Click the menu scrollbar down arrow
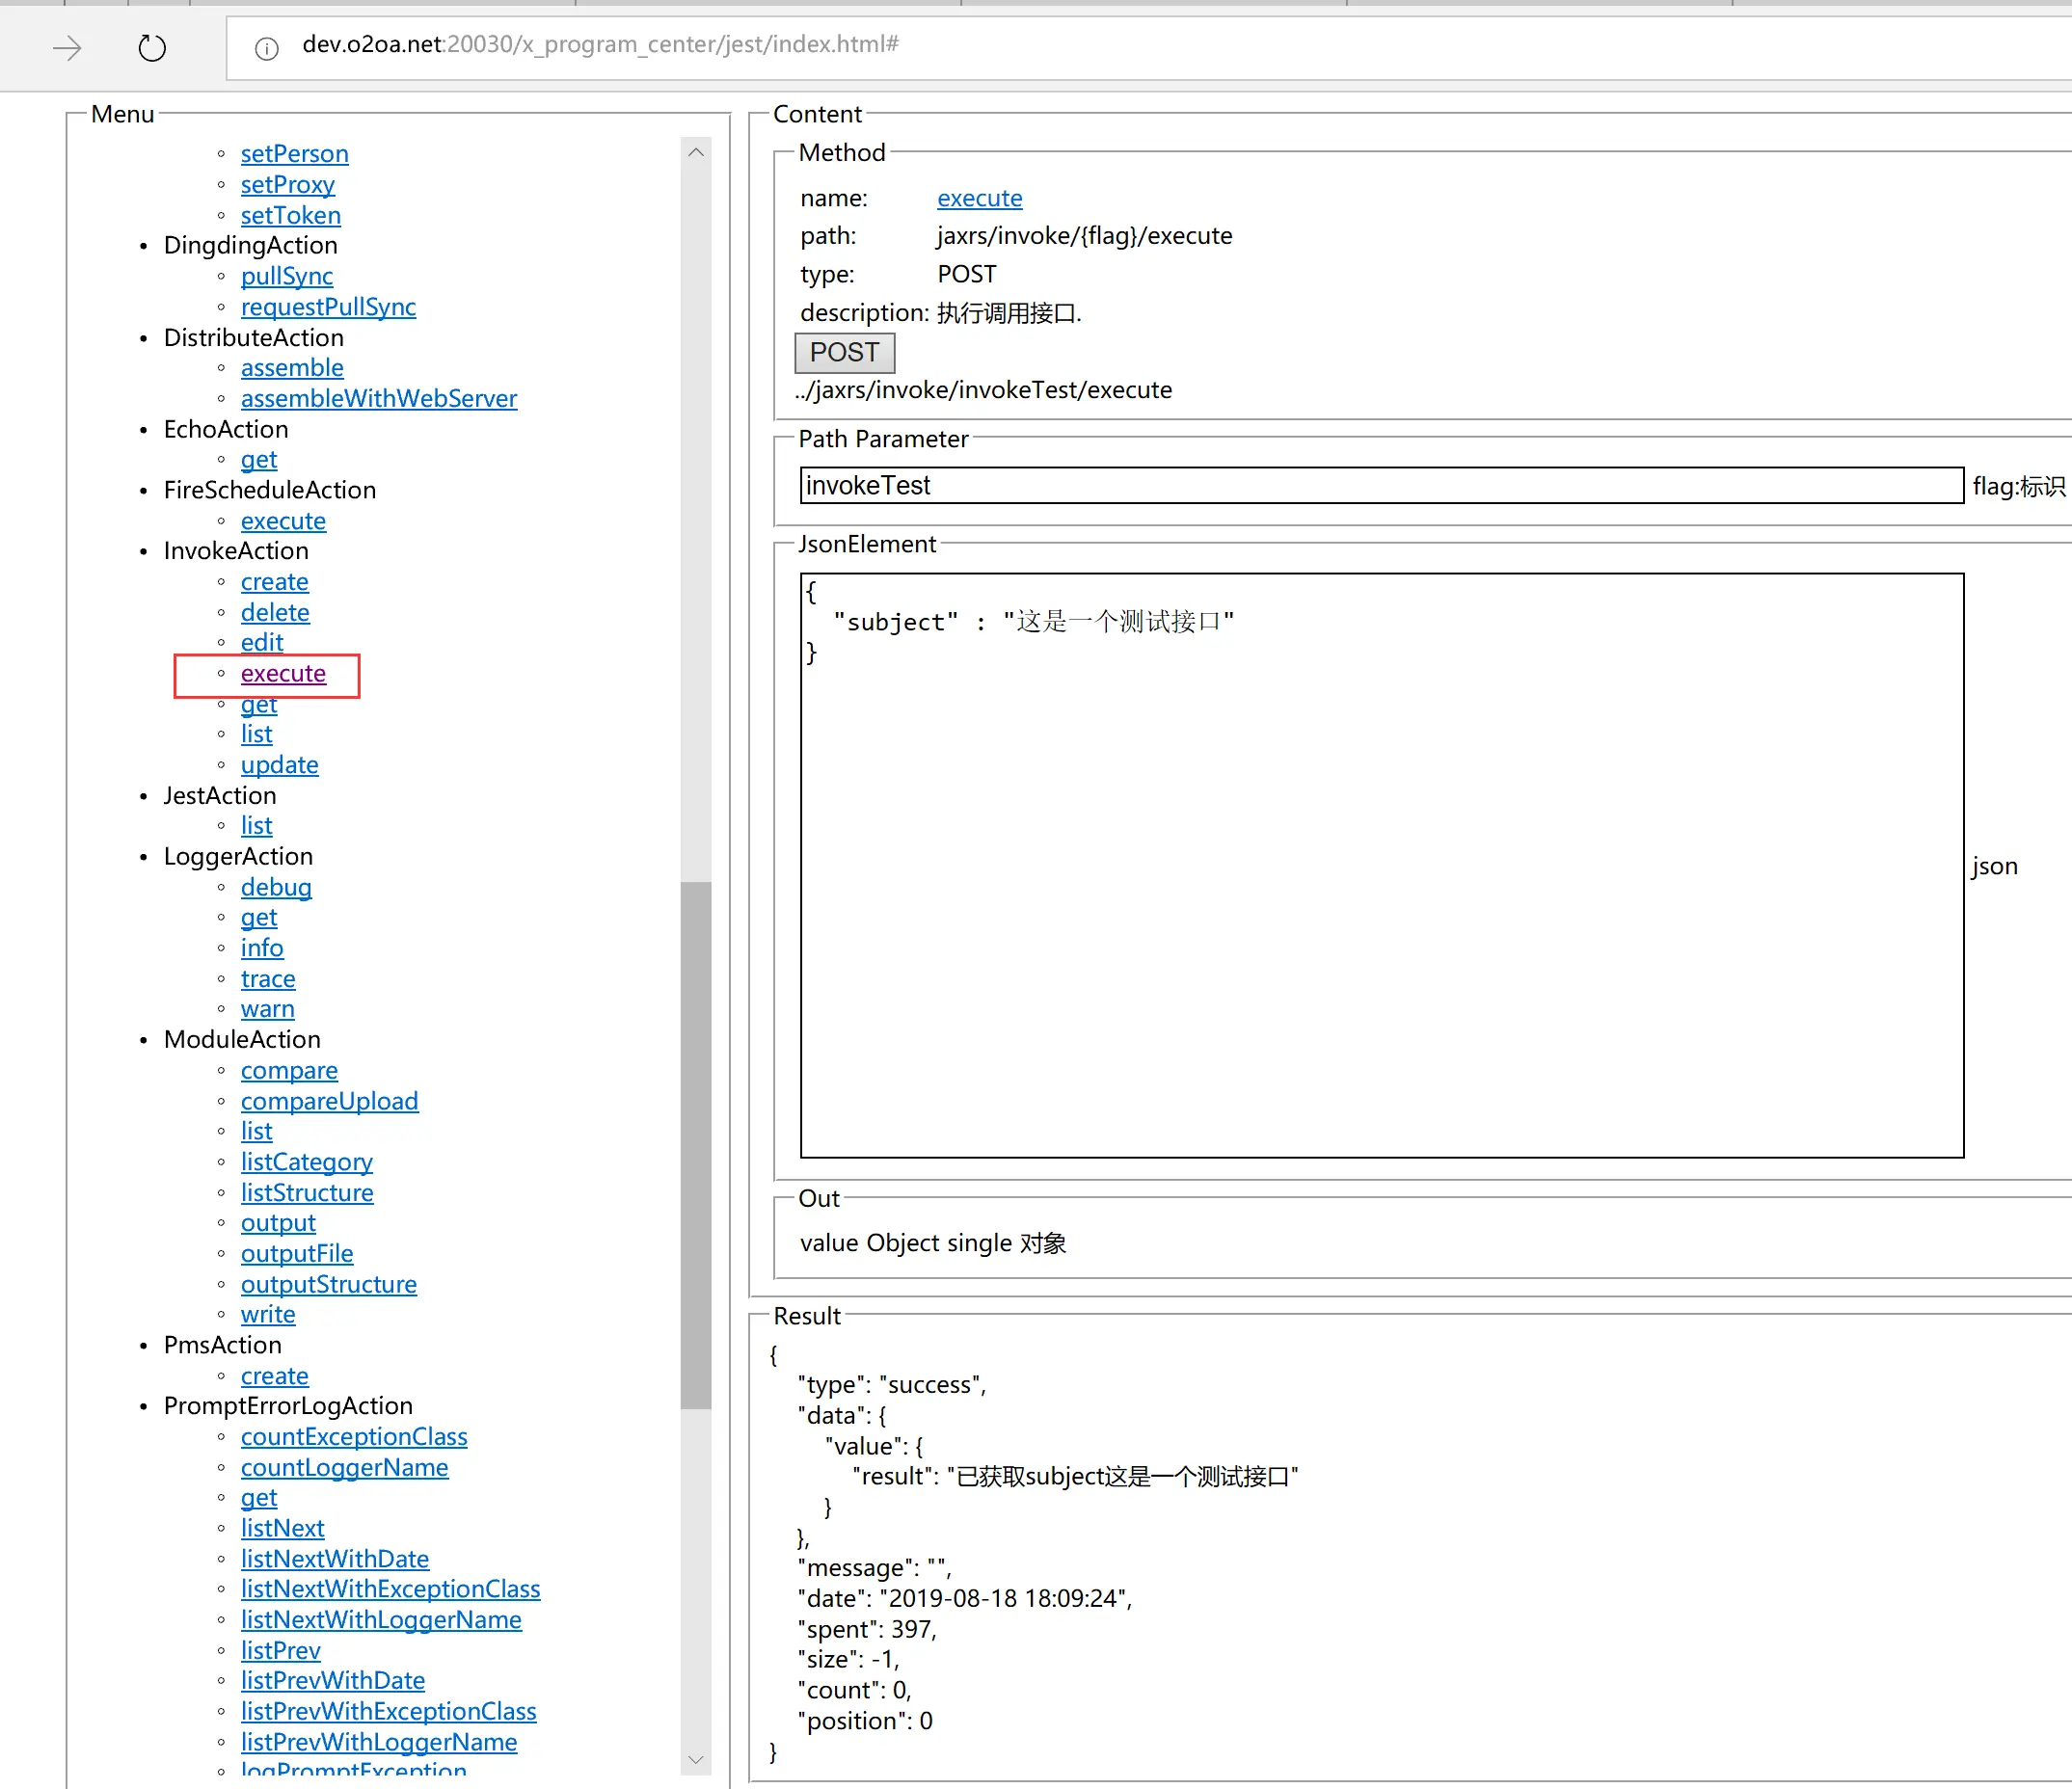2072x1789 pixels. click(x=696, y=1759)
